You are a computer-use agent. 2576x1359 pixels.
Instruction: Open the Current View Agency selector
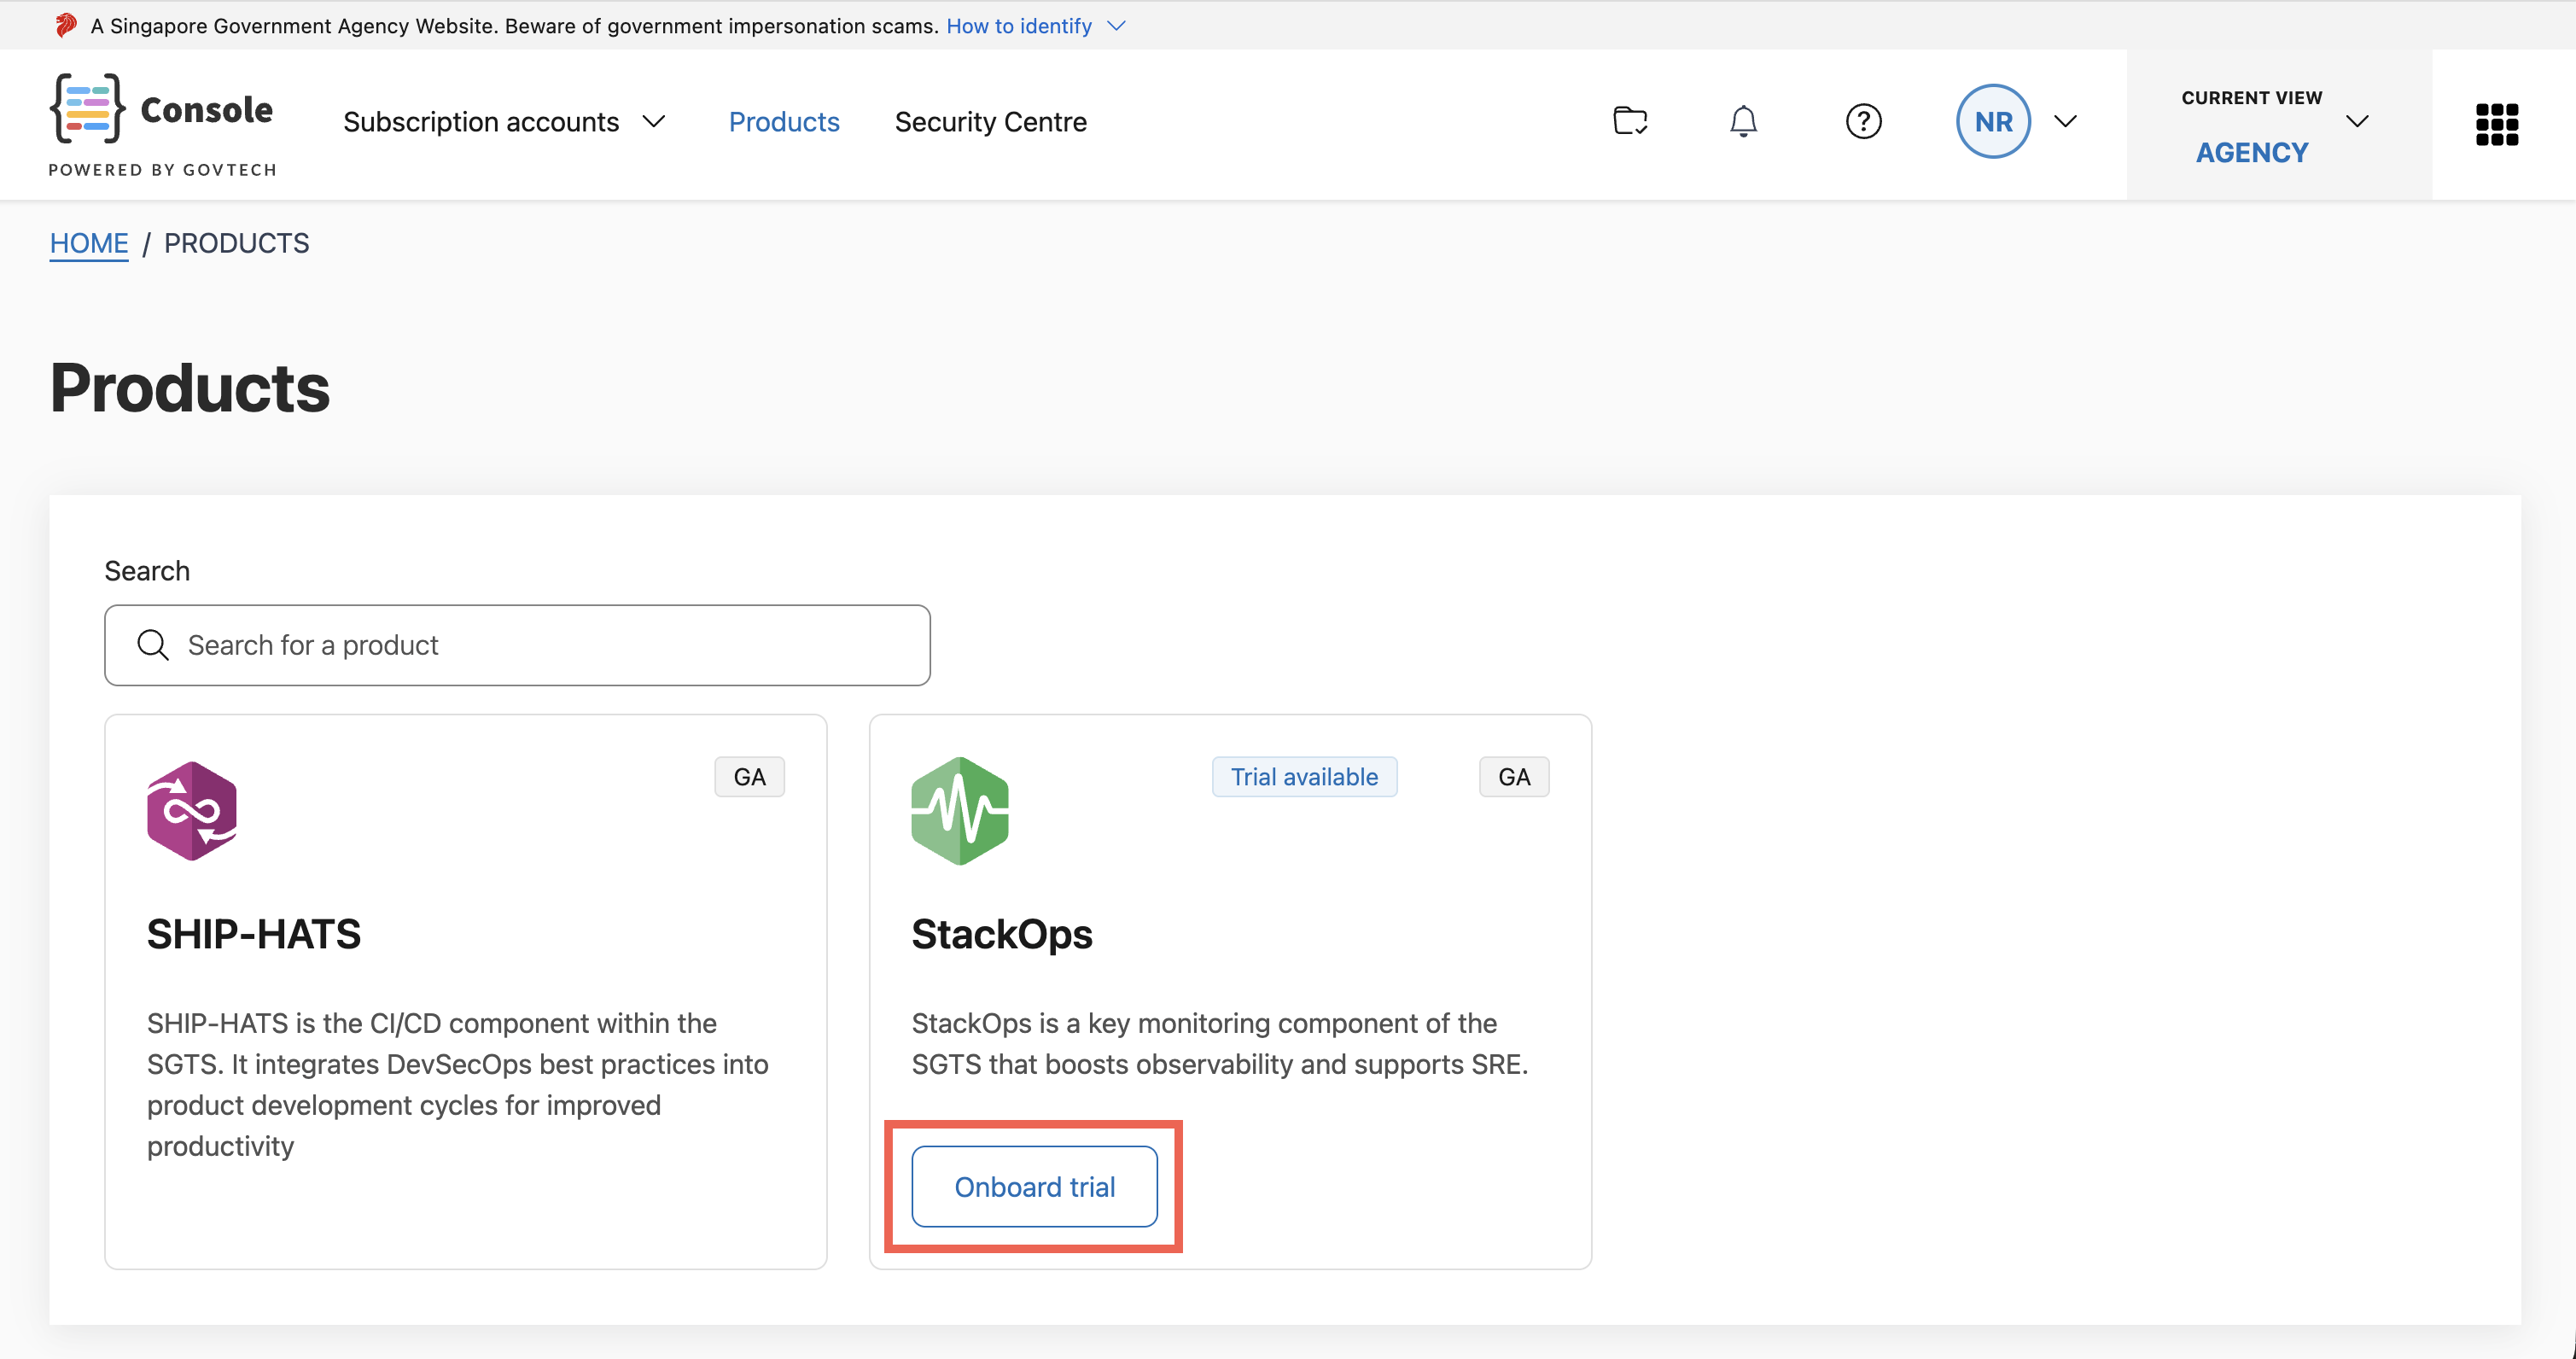click(x=2278, y=124)
